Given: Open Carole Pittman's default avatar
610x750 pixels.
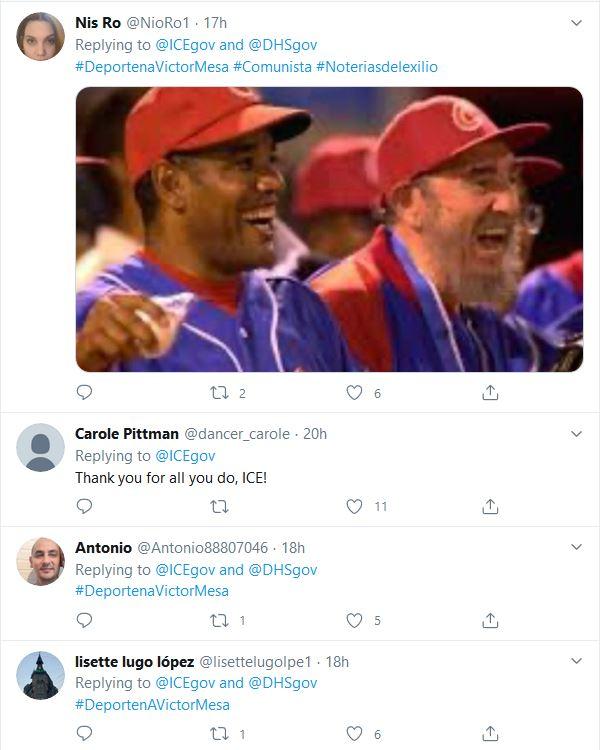Looking at the screenshot, I should tap(40, 447).
